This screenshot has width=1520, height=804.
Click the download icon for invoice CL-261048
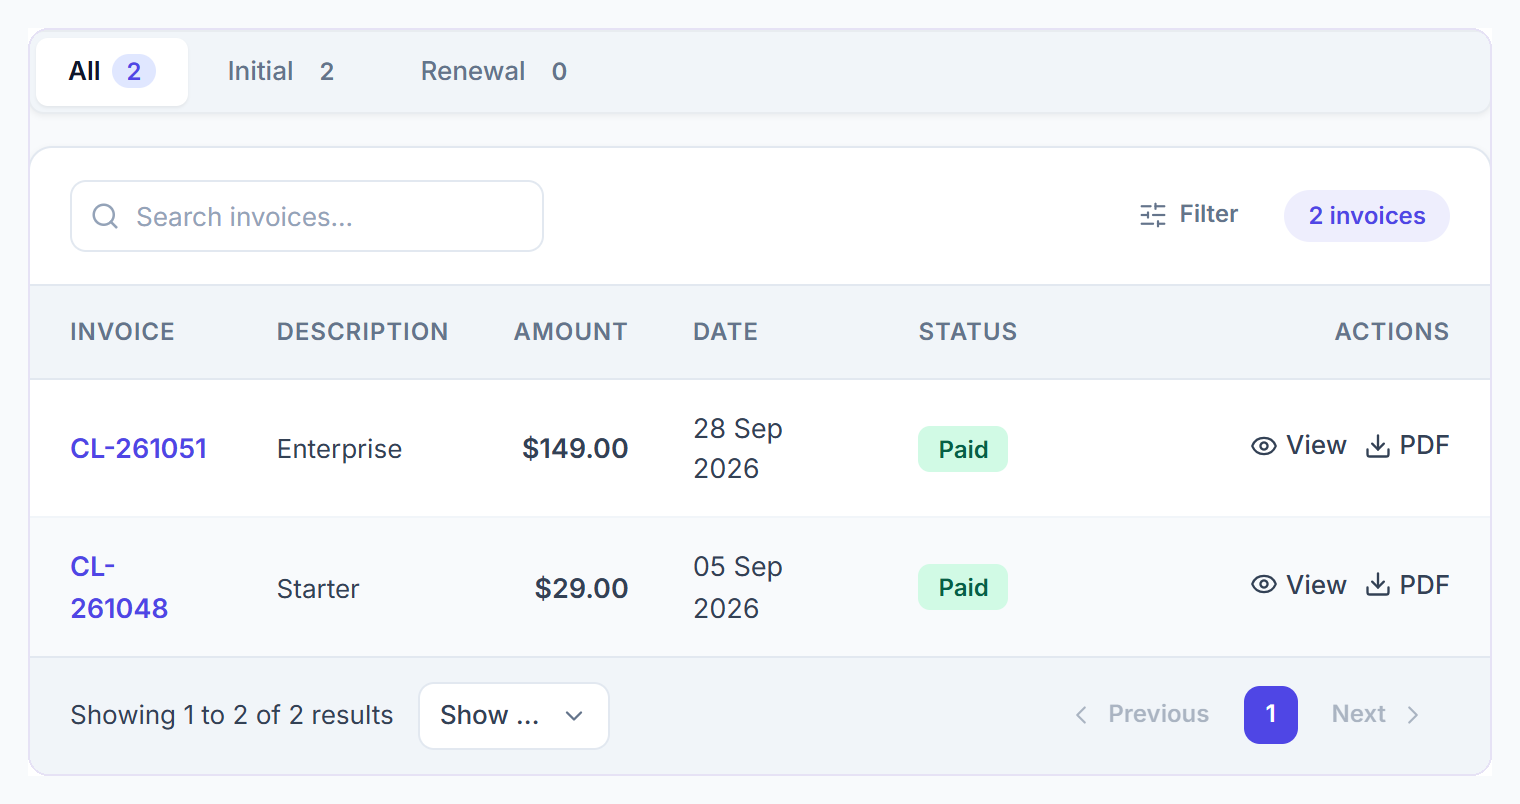(1378, 585)
